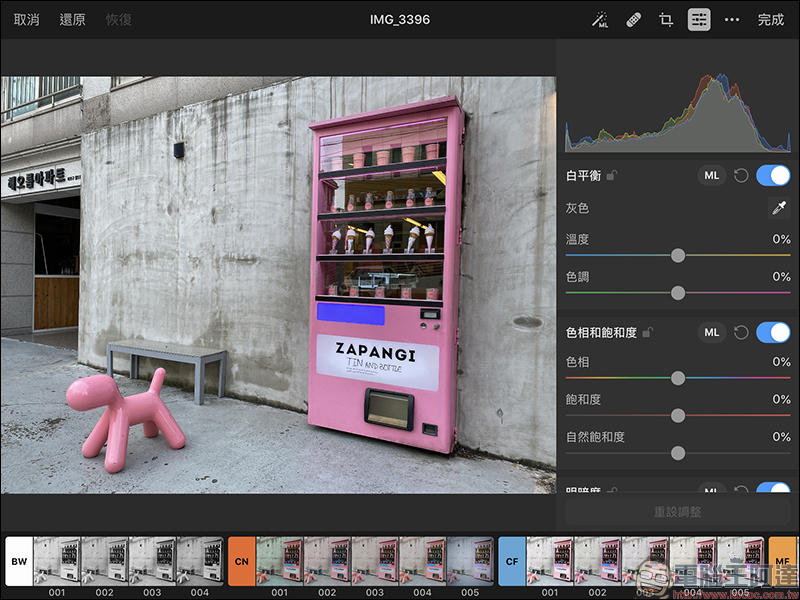Apply ML to hue and saturation section
Viewport: 800px width, 600px height.
(712, 332)
